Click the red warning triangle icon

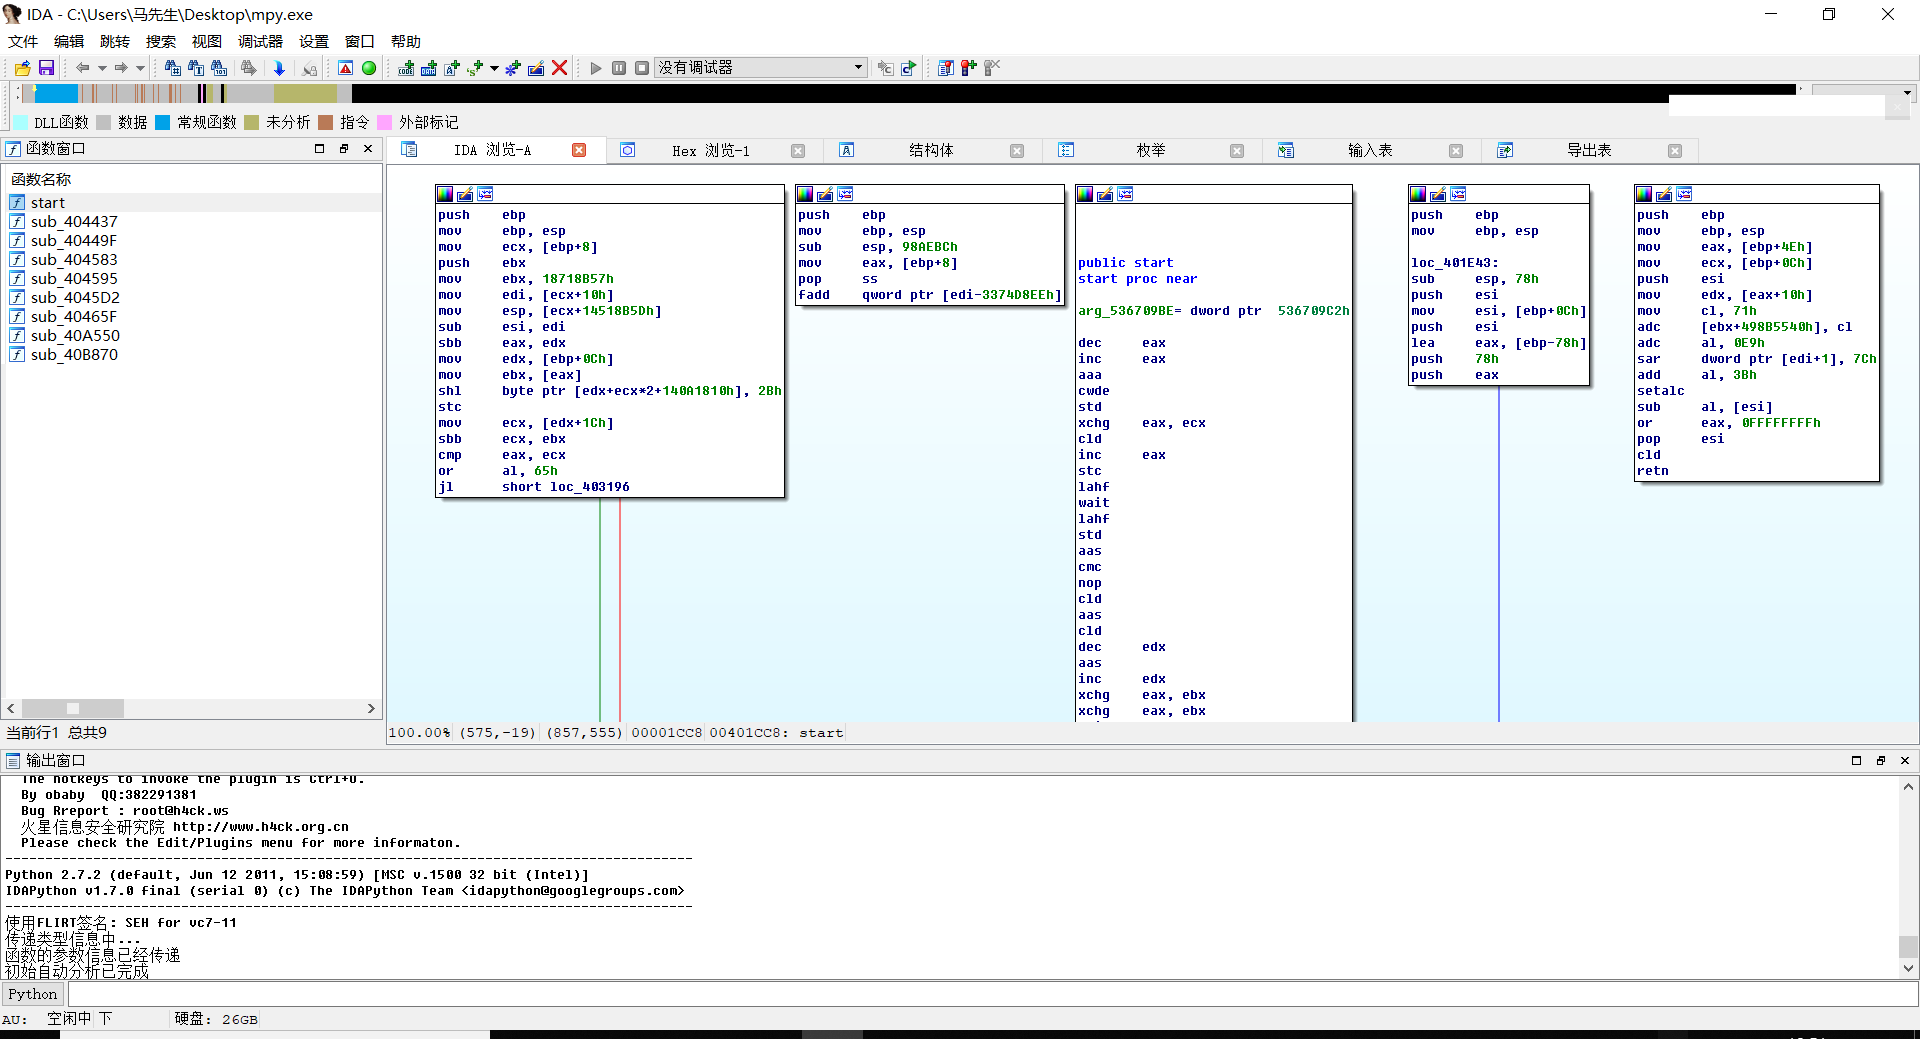[x=345, y=68]
